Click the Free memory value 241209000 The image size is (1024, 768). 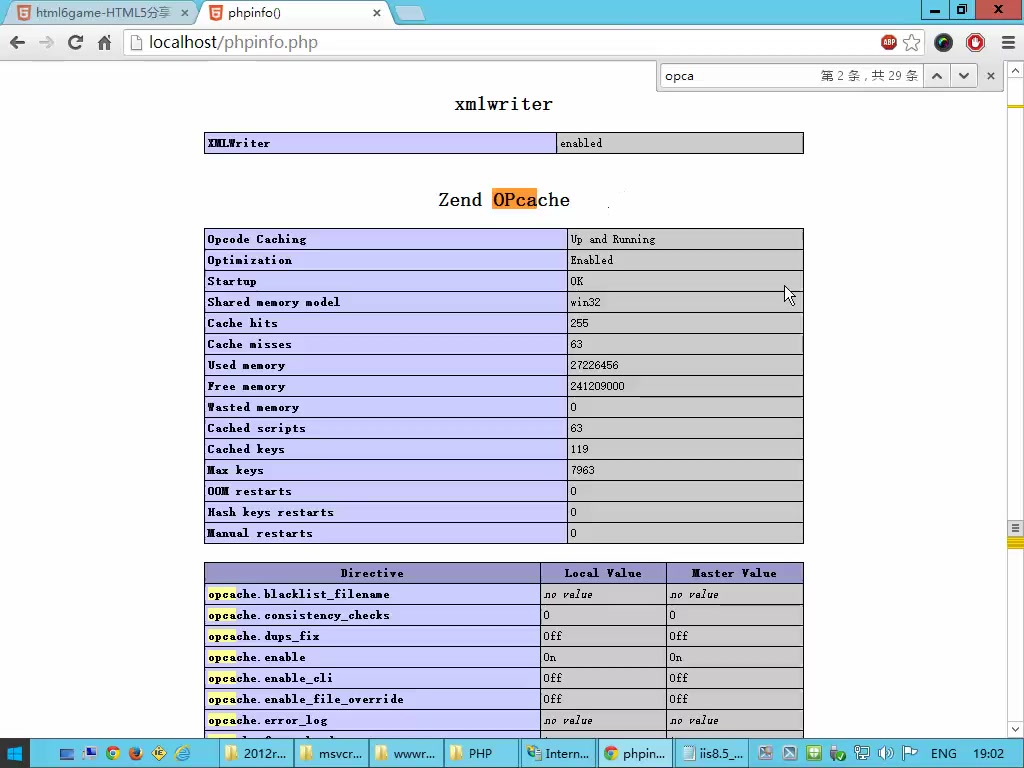(x=597, y=386)
